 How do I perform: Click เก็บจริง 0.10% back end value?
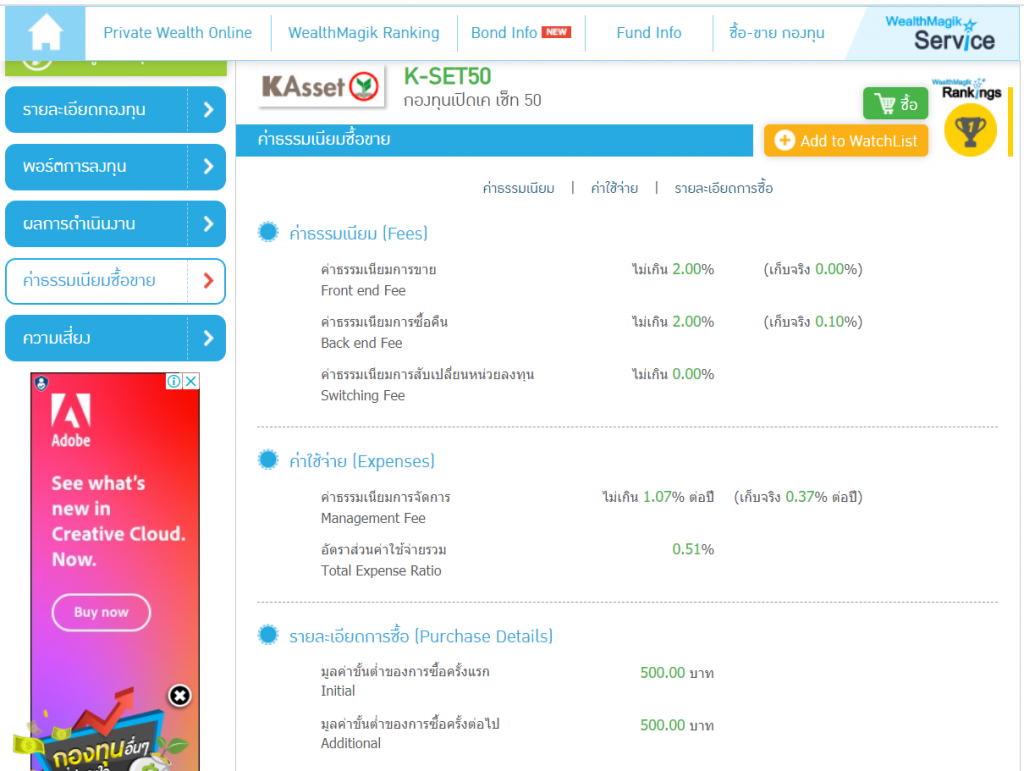[x=813, y=322]
